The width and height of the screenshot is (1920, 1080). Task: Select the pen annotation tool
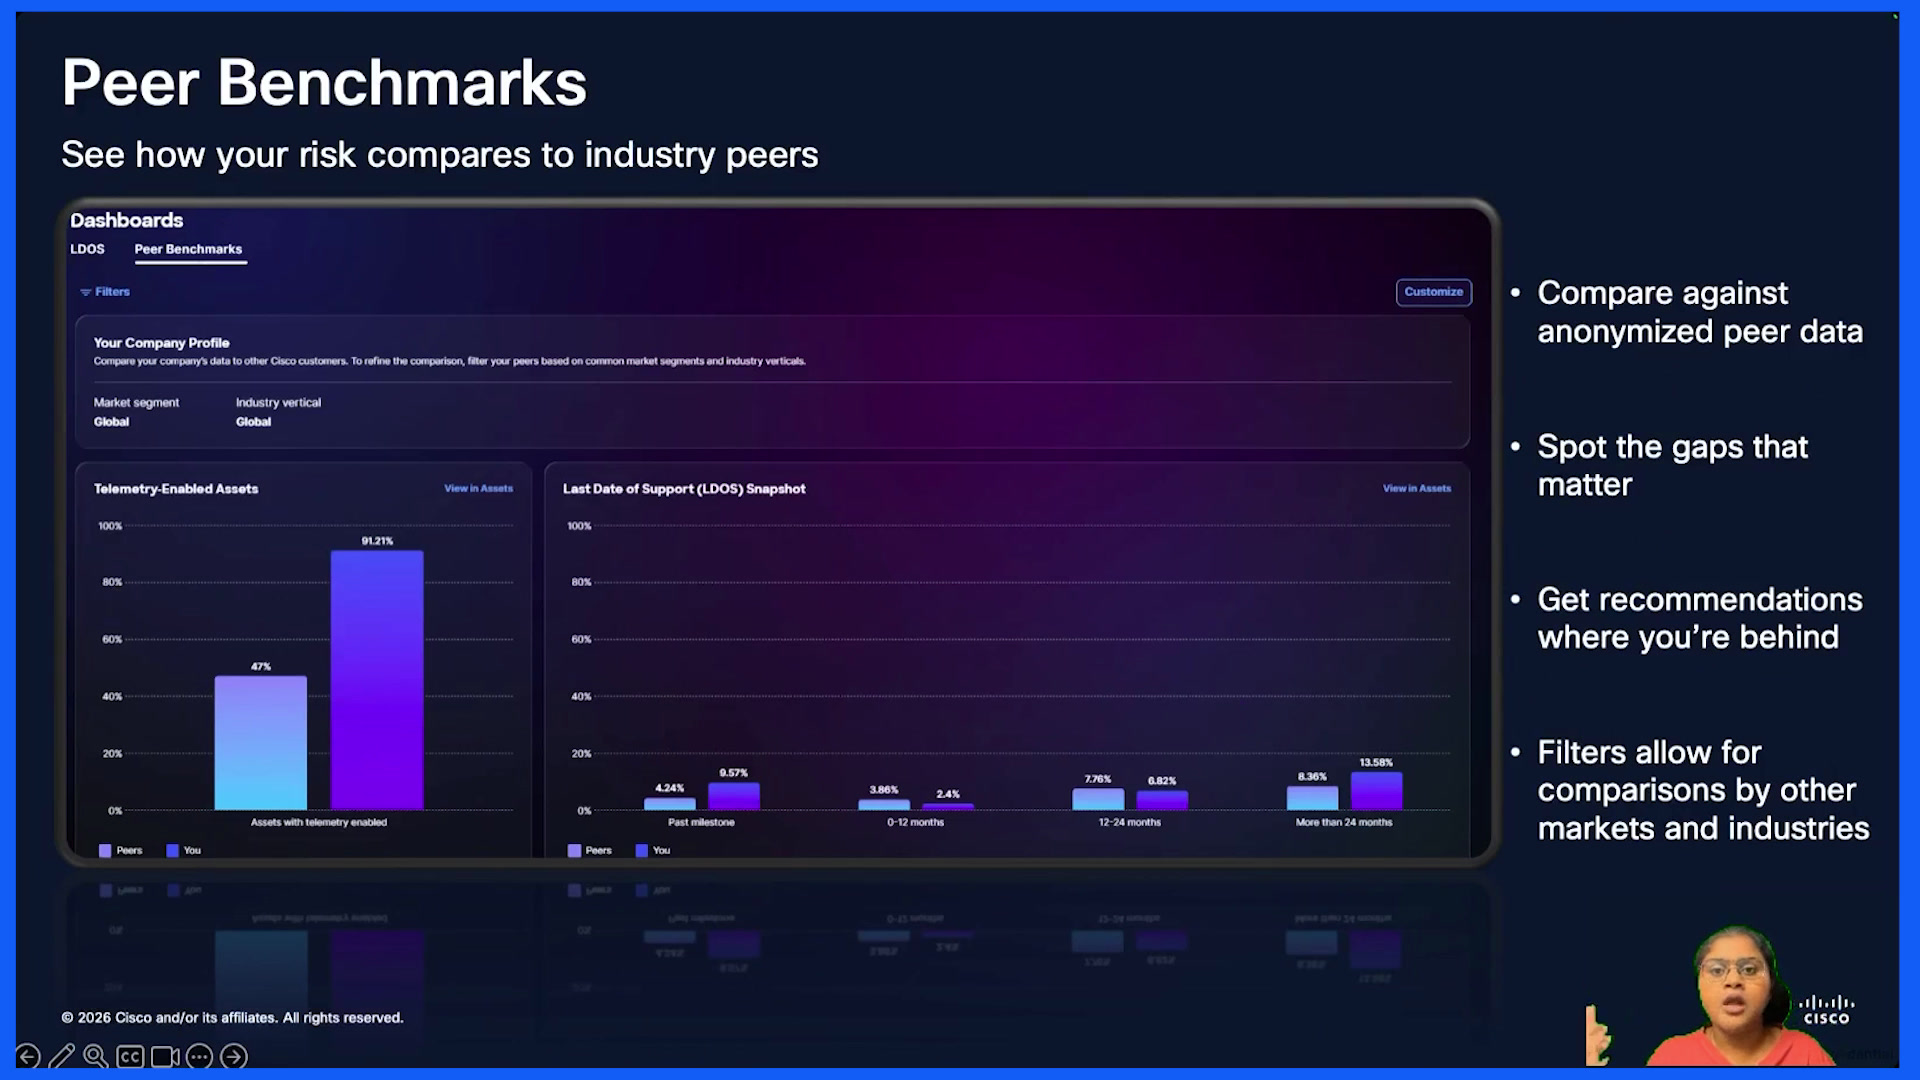(x=62, y=1056)
